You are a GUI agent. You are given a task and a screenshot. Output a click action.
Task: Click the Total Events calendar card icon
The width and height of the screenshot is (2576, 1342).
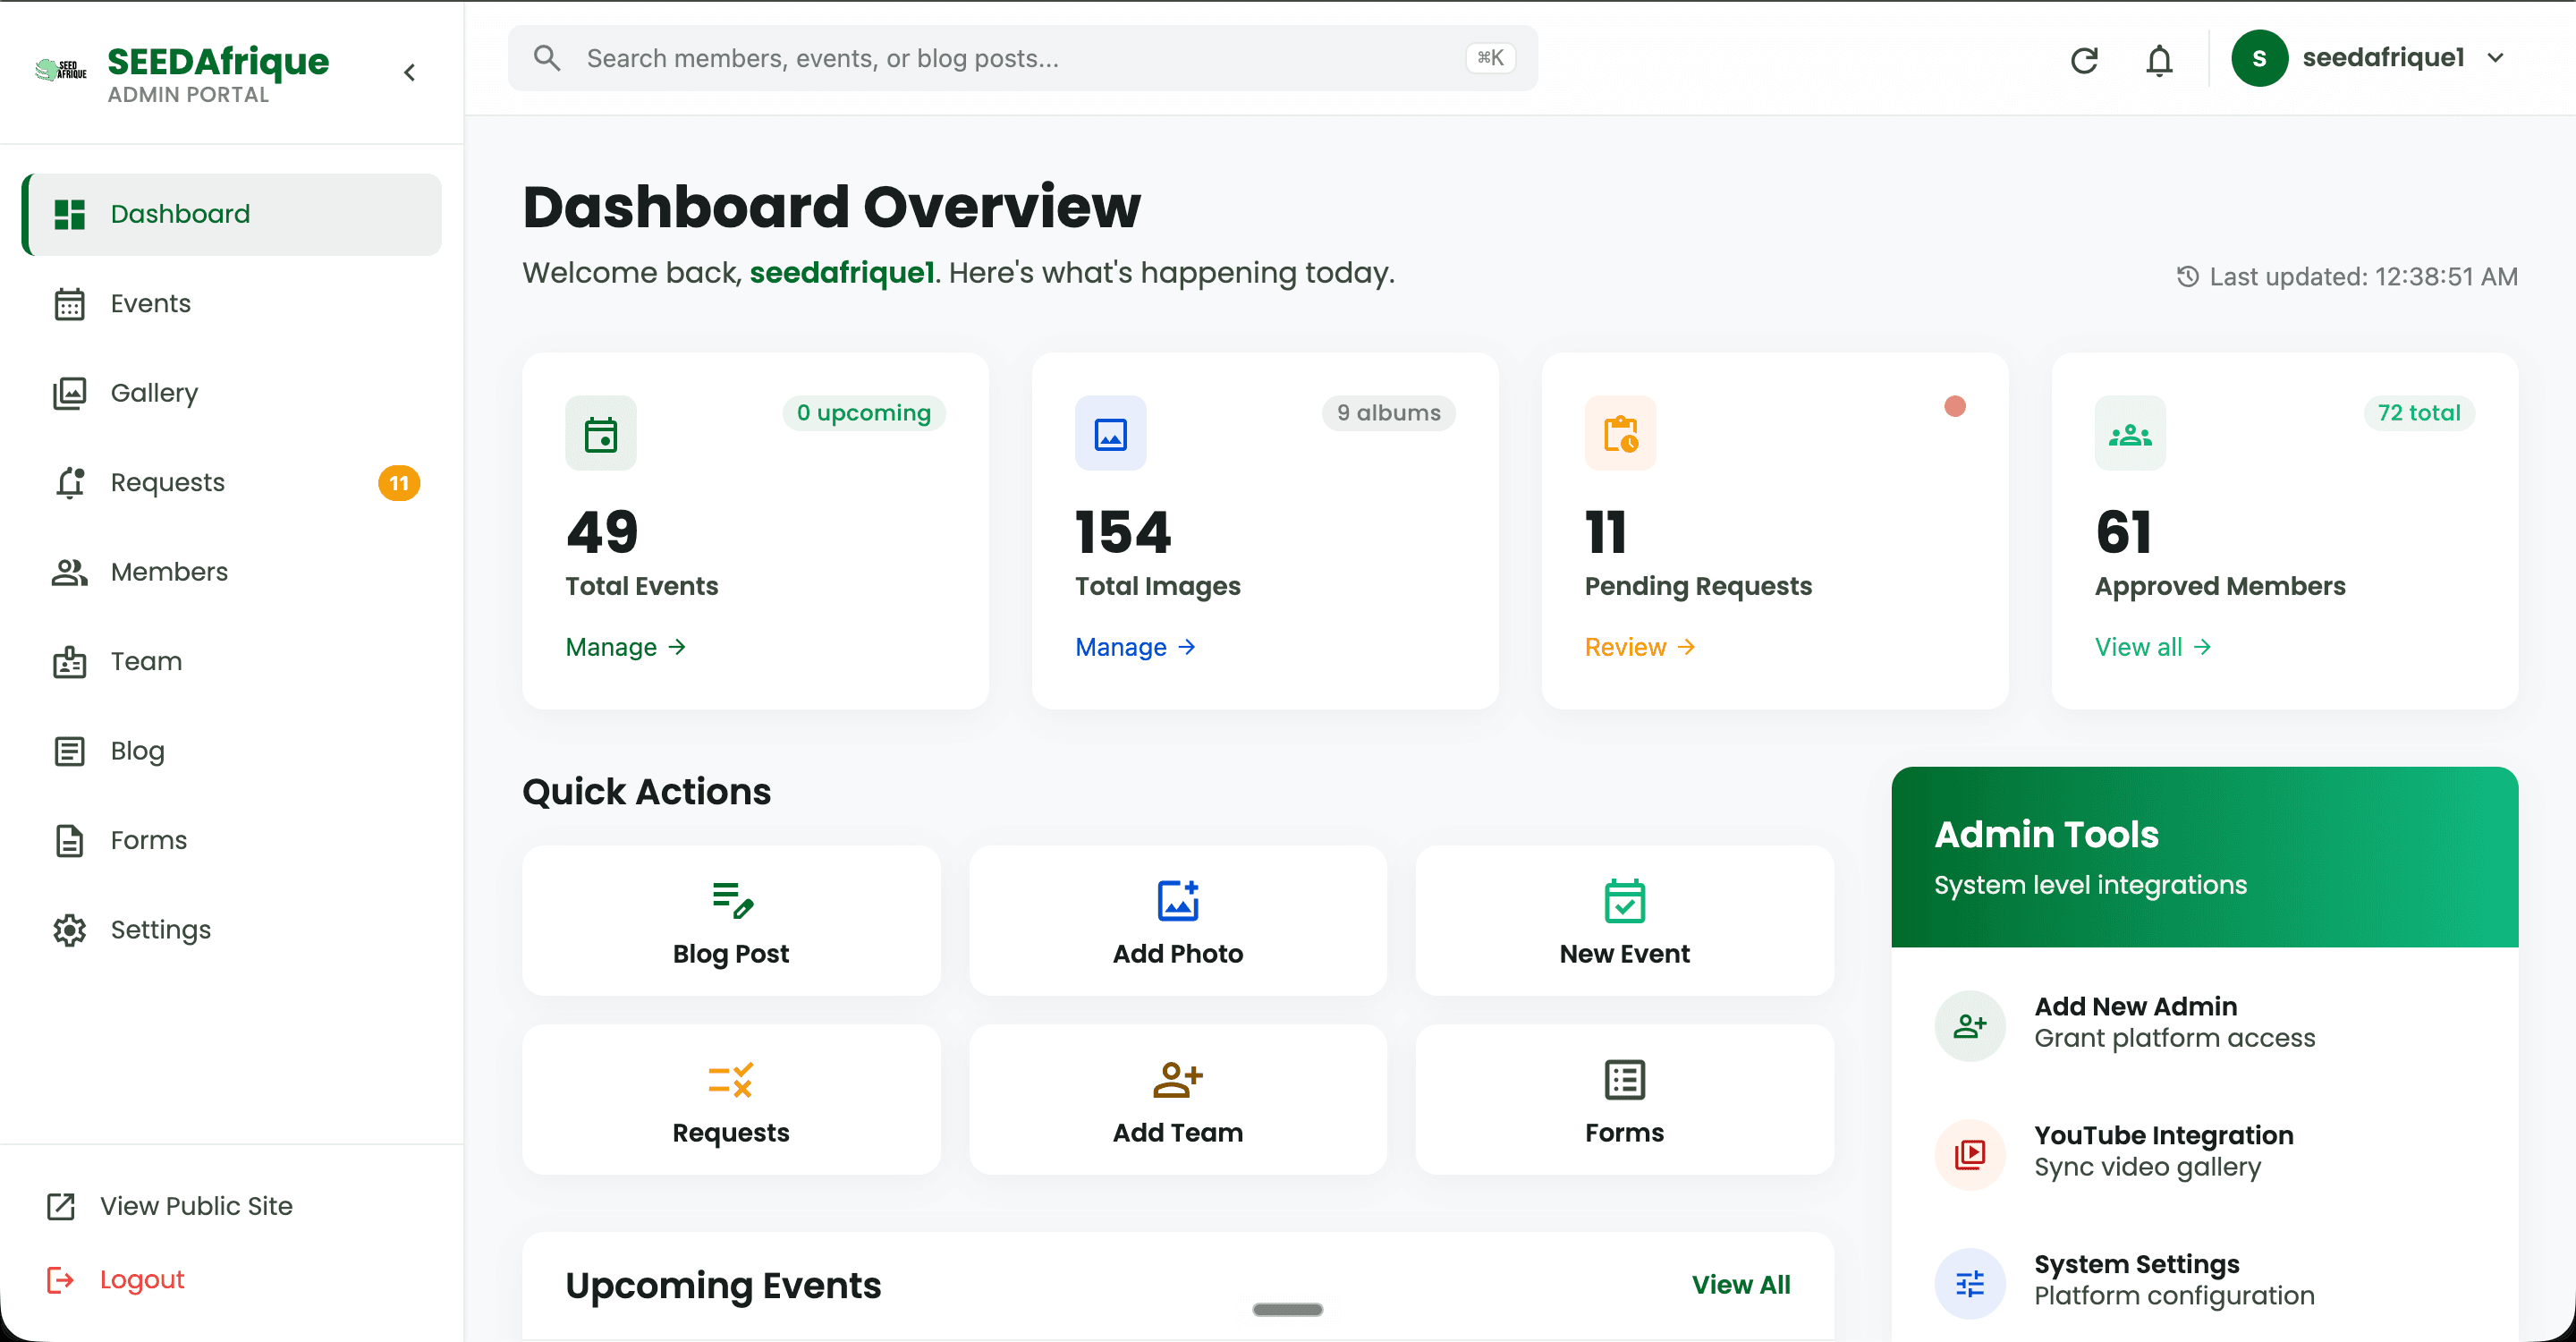point(601,433)
